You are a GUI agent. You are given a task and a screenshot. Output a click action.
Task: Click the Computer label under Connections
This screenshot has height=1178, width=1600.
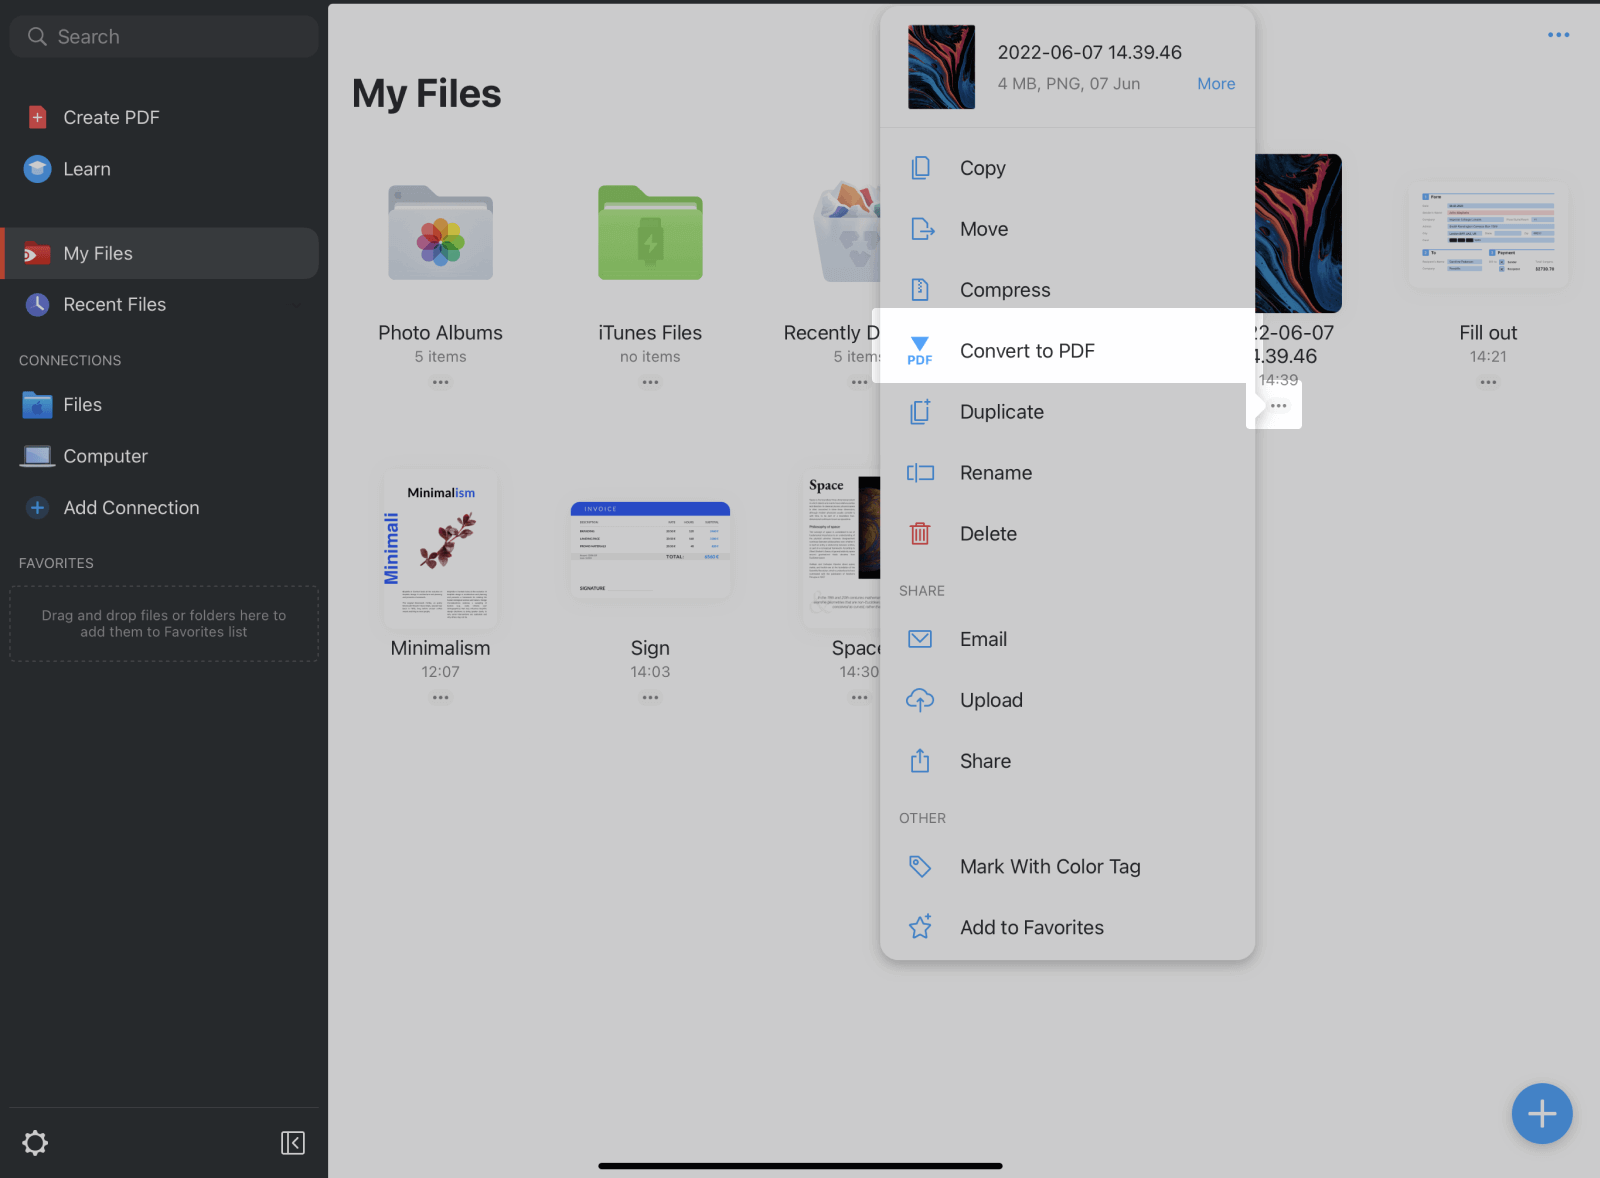pyautogui.click(x=106, y=457)
